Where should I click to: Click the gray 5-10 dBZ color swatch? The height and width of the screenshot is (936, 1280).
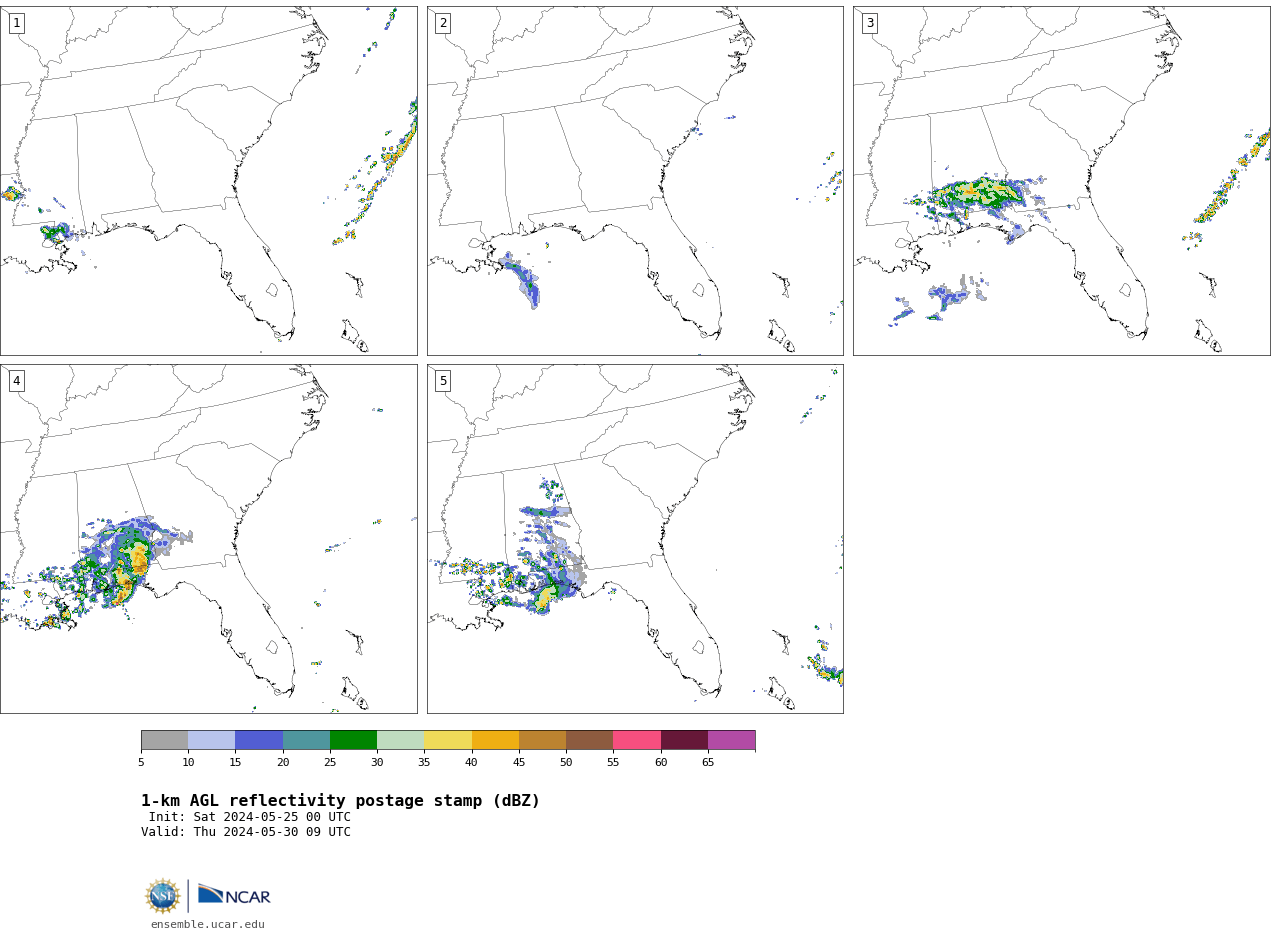point(164,740)
